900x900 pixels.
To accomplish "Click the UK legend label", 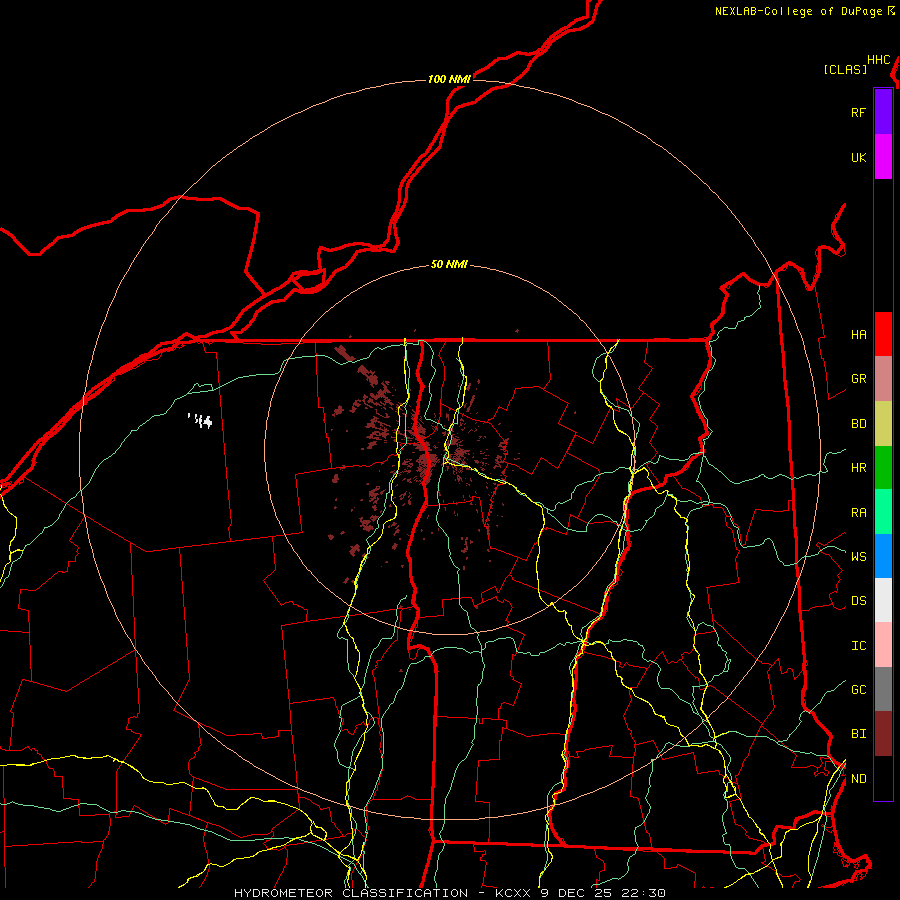I will (858, 157).
